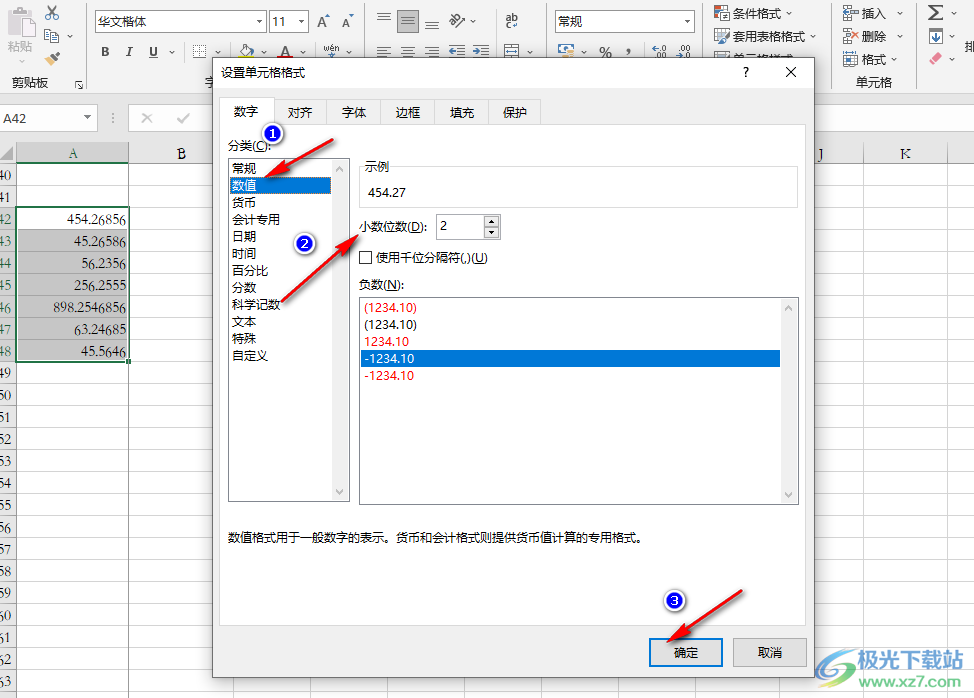Click the Cut scissors icon
The width and height of the screenshot is (974, 698).
pos(52,13)
